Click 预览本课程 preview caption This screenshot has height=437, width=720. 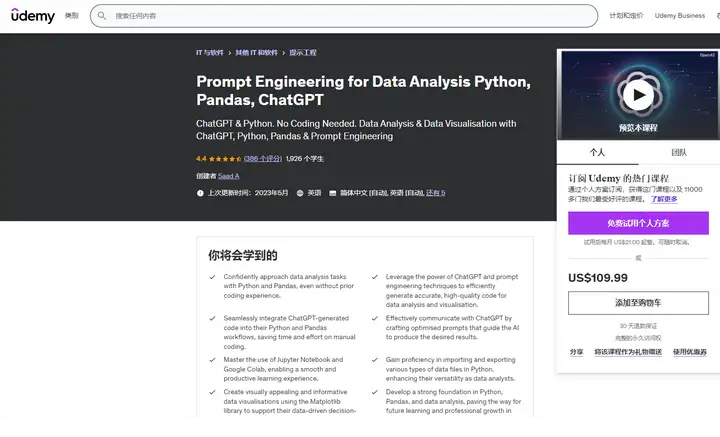[638, 128]
